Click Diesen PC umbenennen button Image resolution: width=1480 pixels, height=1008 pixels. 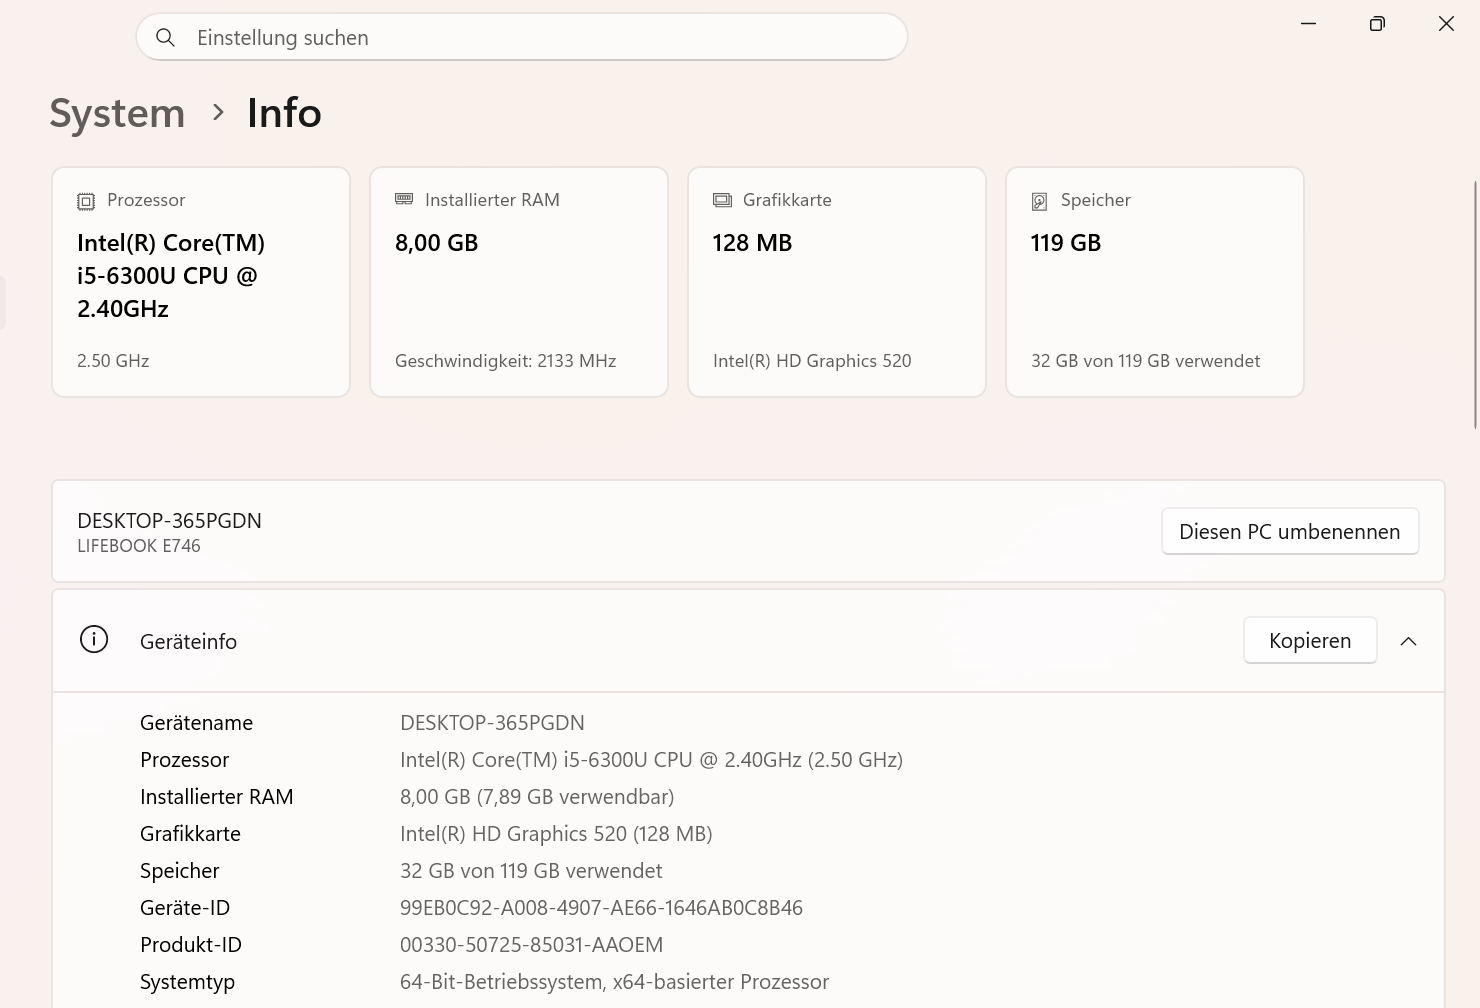coord(1290,531)
